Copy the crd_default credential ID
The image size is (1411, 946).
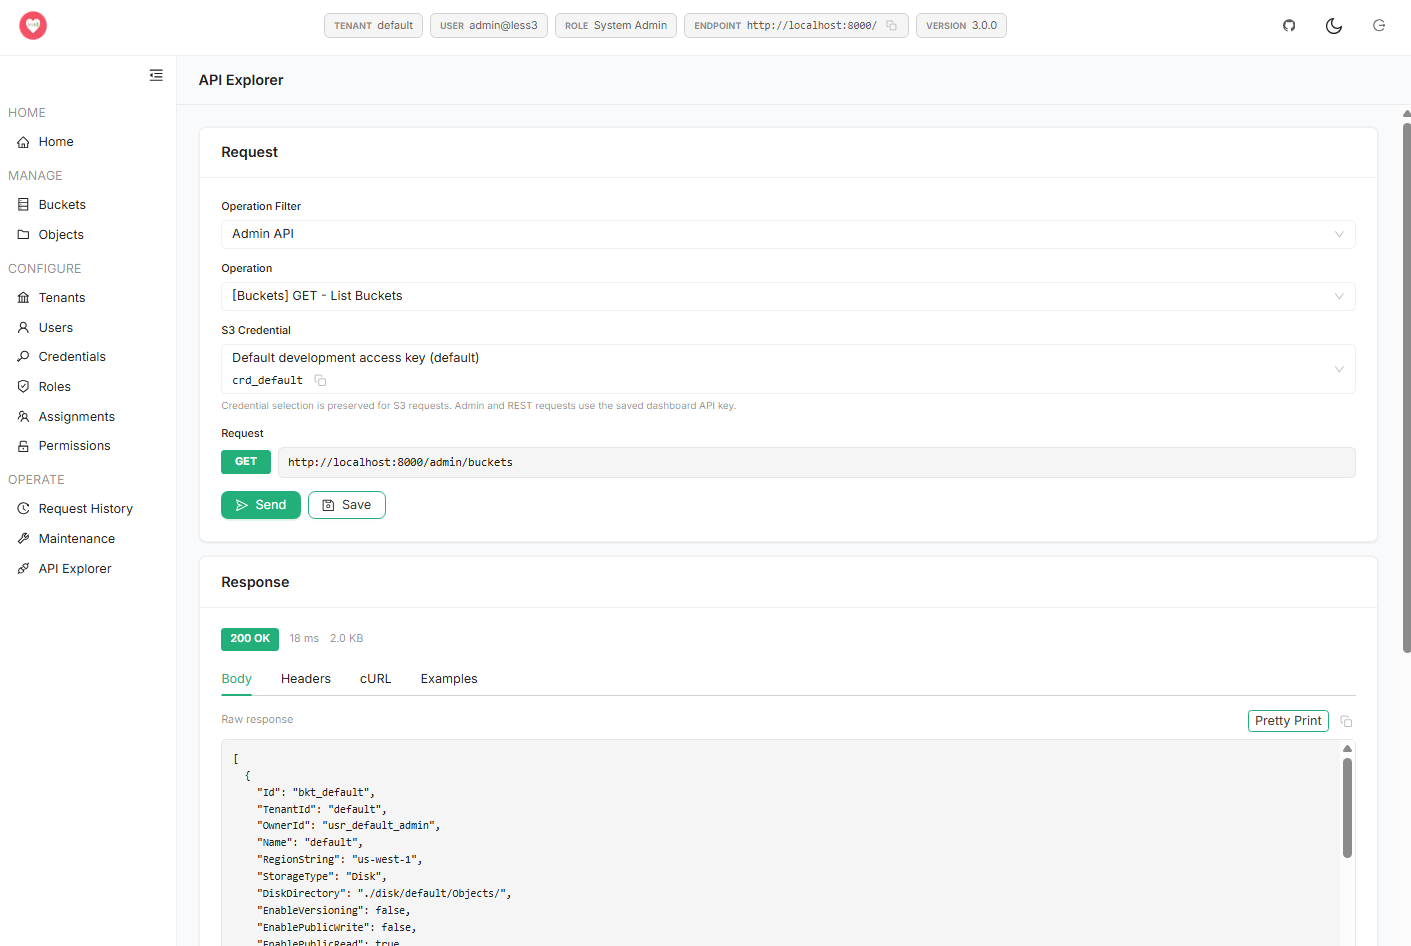(x=320, y=380)
